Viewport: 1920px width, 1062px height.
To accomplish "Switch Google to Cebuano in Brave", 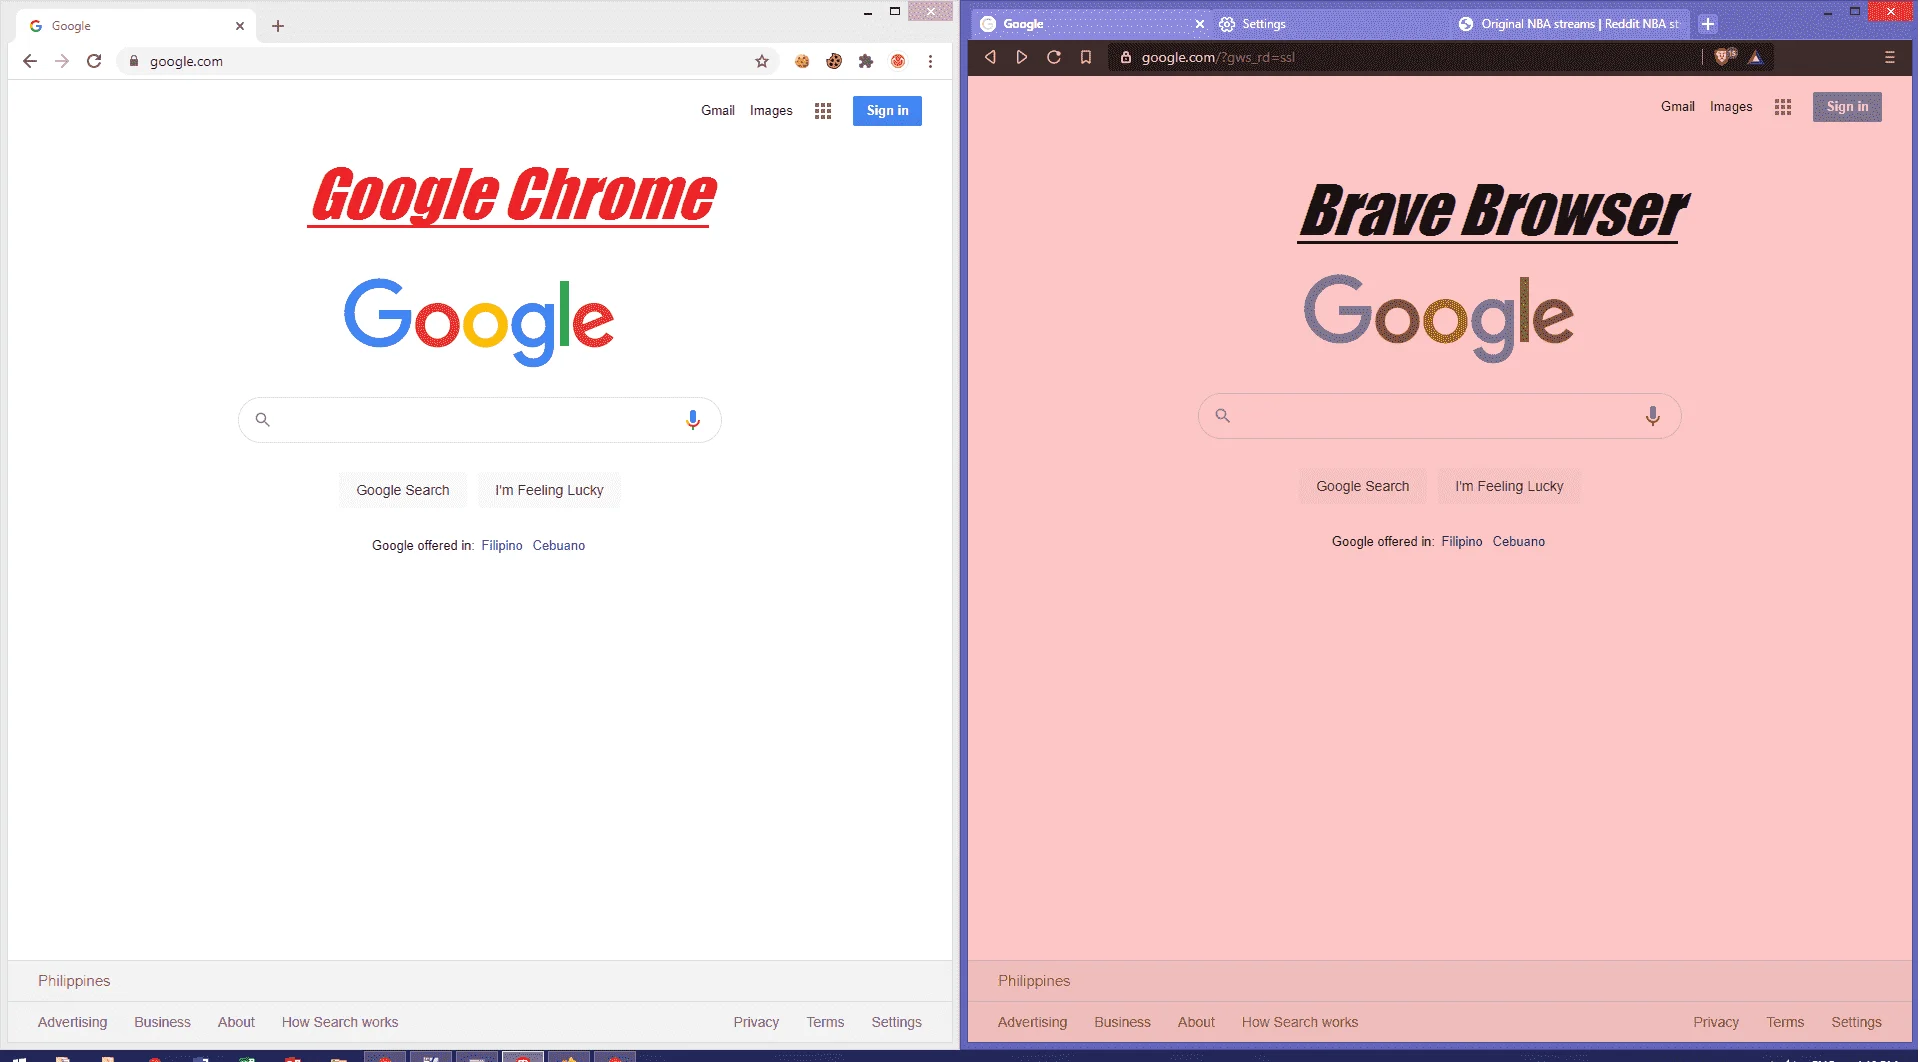I will click(1519, 542).
